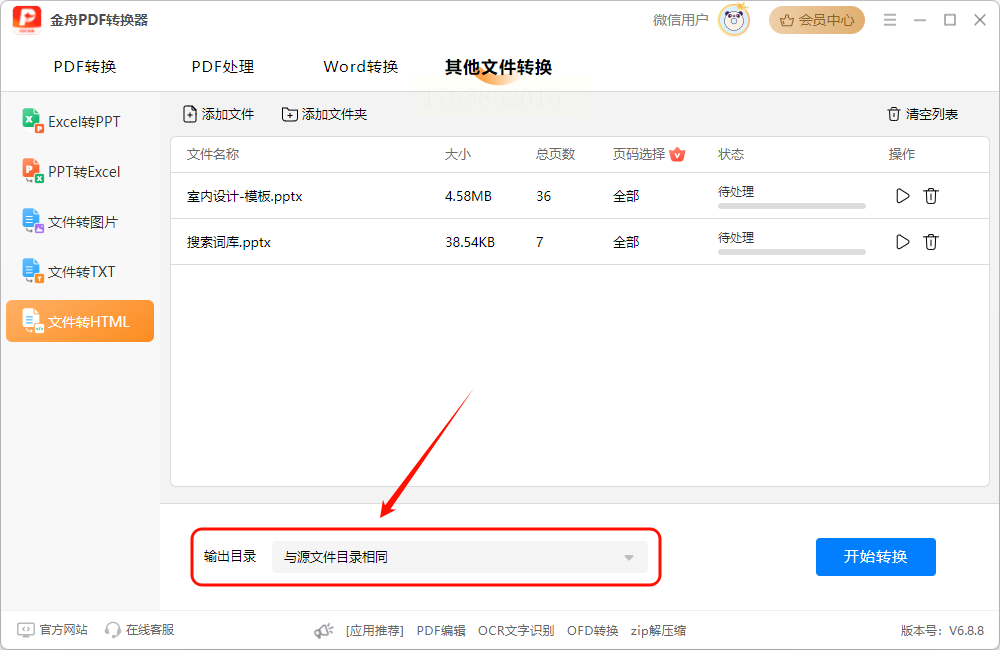Viewport: 1000px width, 650px height.
Task: Open the user panda avatar
Action: (x=734, y=20)
